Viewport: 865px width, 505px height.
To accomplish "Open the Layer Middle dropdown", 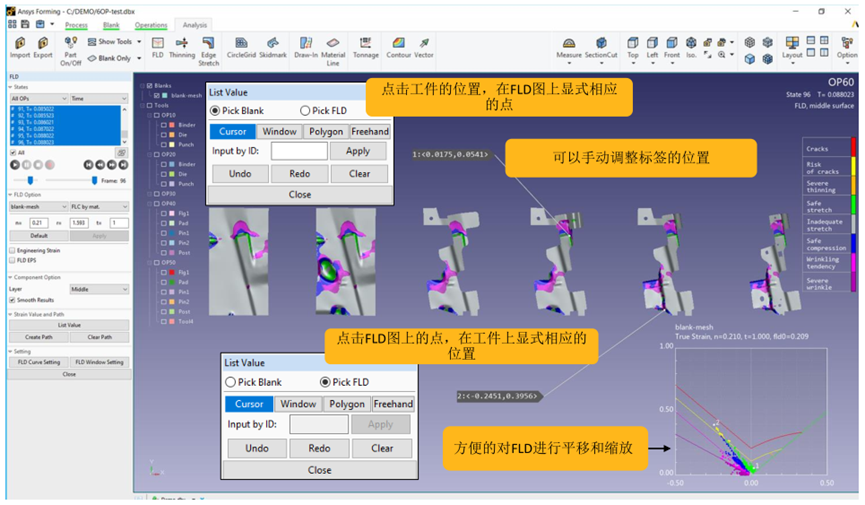I will point(99,289).
